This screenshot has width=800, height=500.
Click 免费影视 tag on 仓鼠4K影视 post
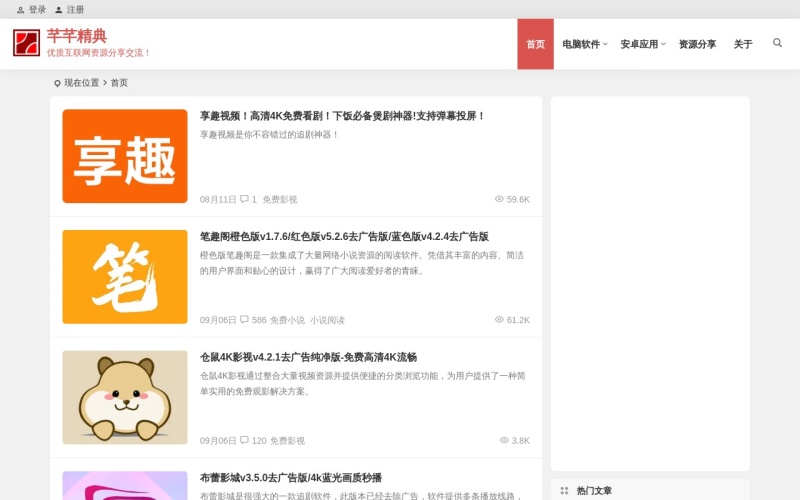(x=287, y=440)
